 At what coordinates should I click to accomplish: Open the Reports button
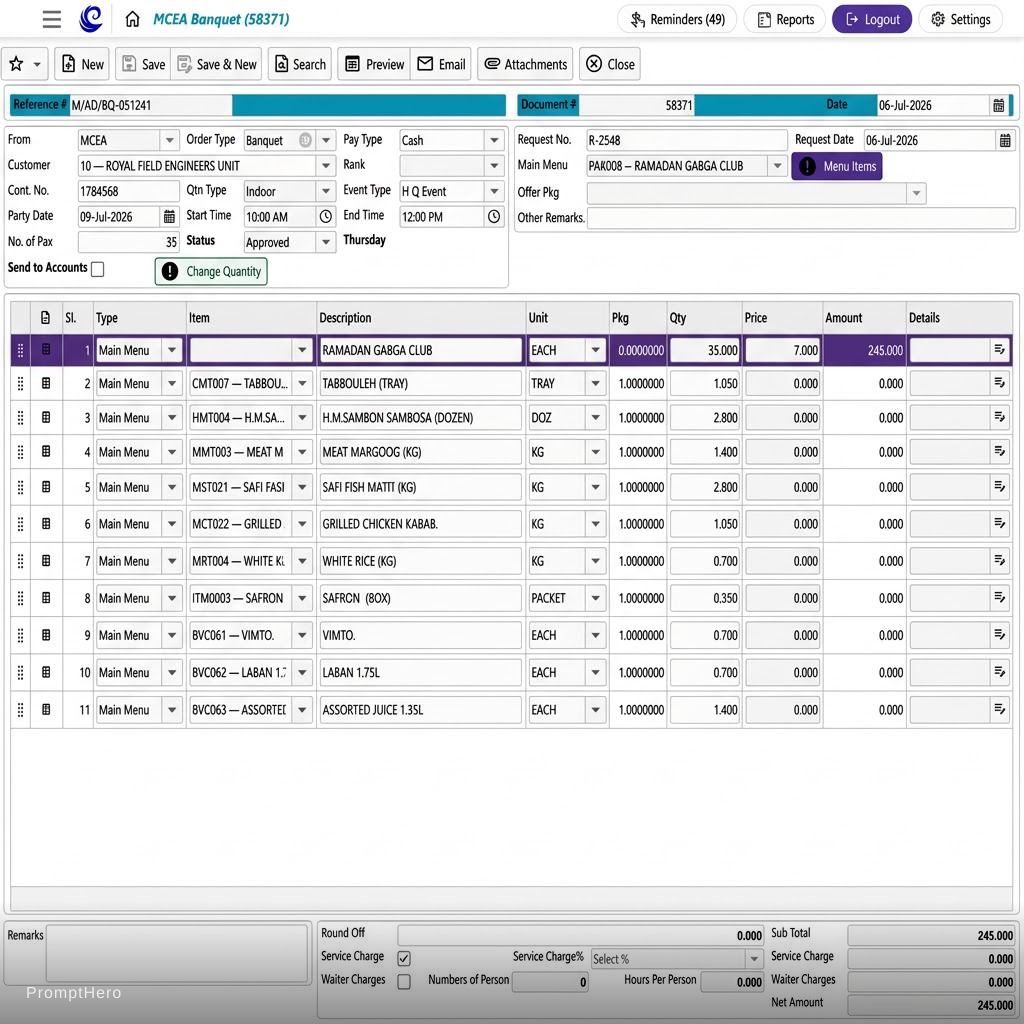coord(785,20)
